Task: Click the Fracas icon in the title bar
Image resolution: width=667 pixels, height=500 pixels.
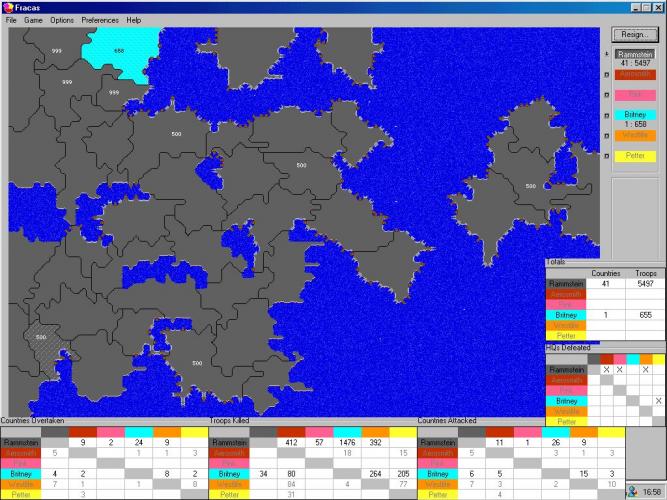Action: [x=8, y=7]
